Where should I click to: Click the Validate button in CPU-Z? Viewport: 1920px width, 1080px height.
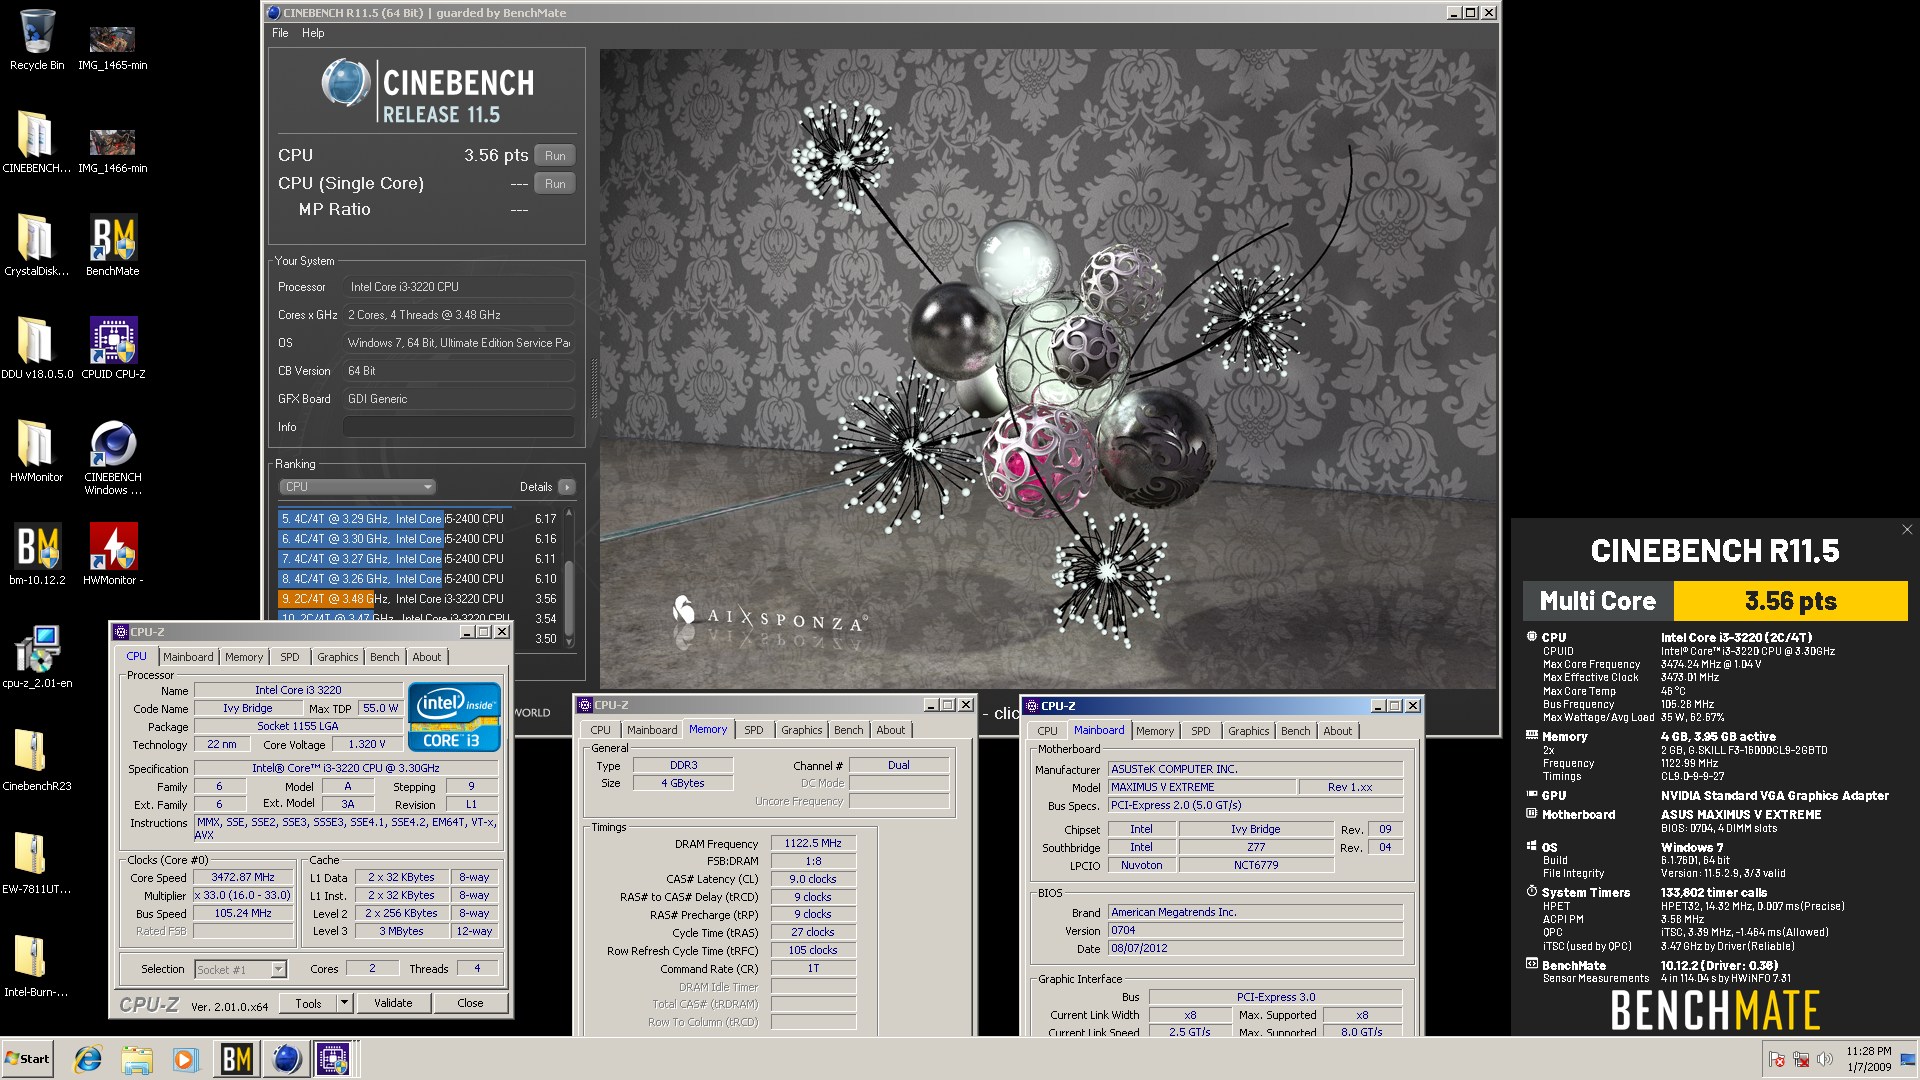pyautogui.click(x=393, y=1003)
